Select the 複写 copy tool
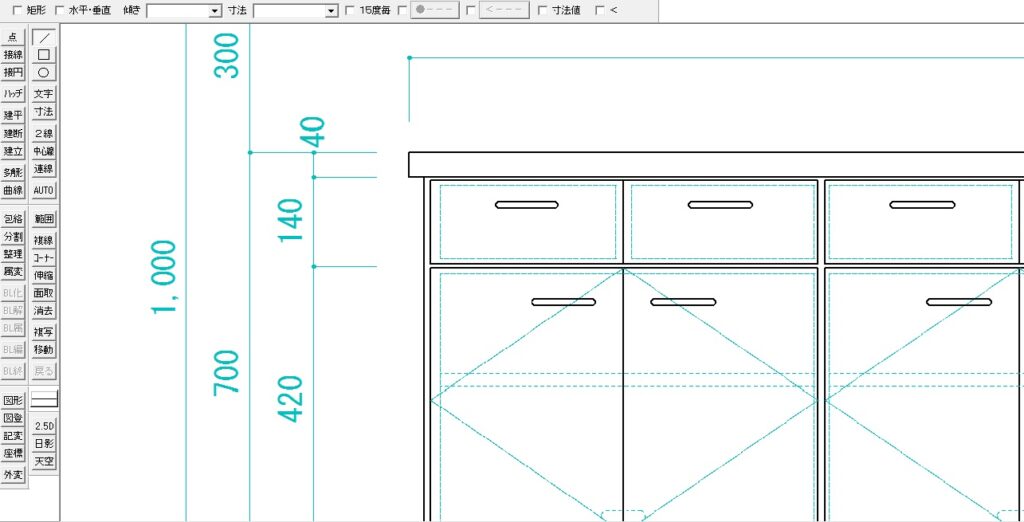This screenshot has height=522, width=1024. click(43, 331)
